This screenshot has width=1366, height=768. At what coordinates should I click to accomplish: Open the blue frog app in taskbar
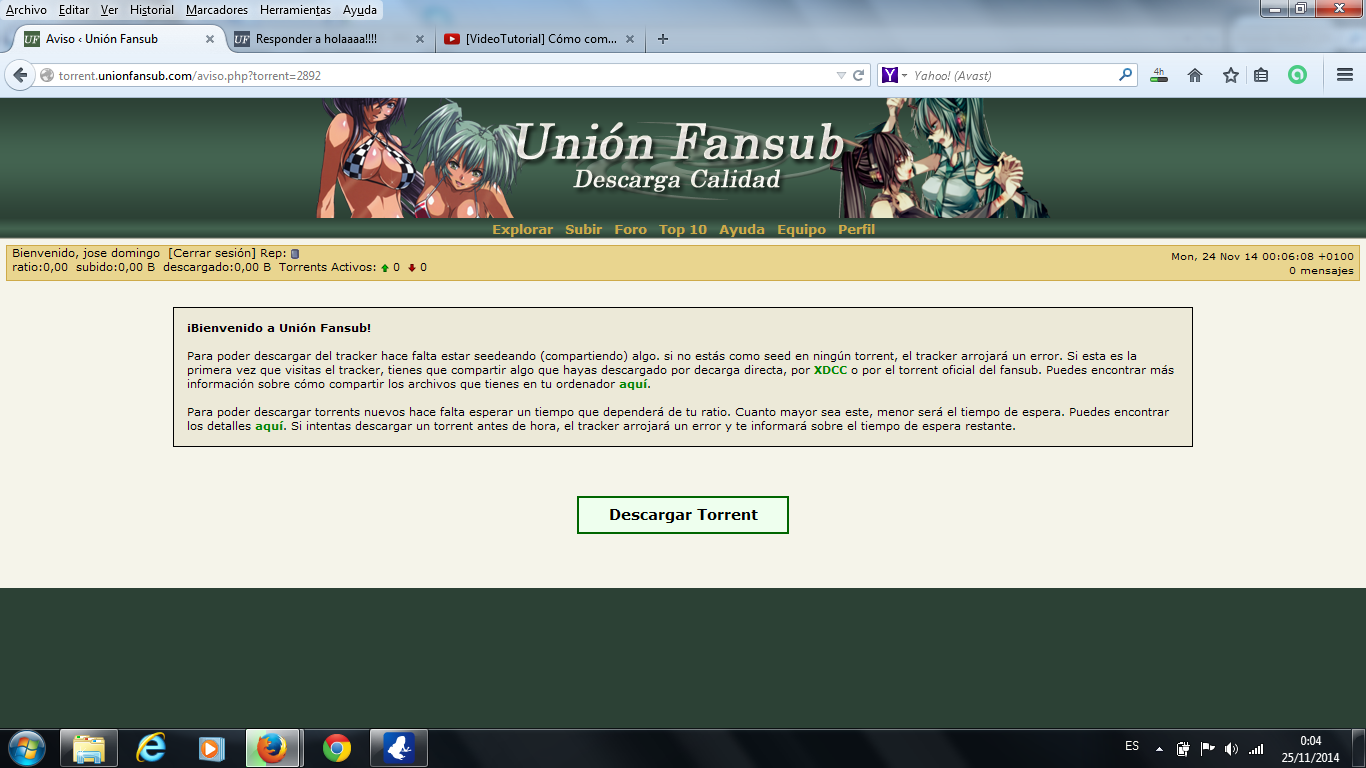point(399,748)
